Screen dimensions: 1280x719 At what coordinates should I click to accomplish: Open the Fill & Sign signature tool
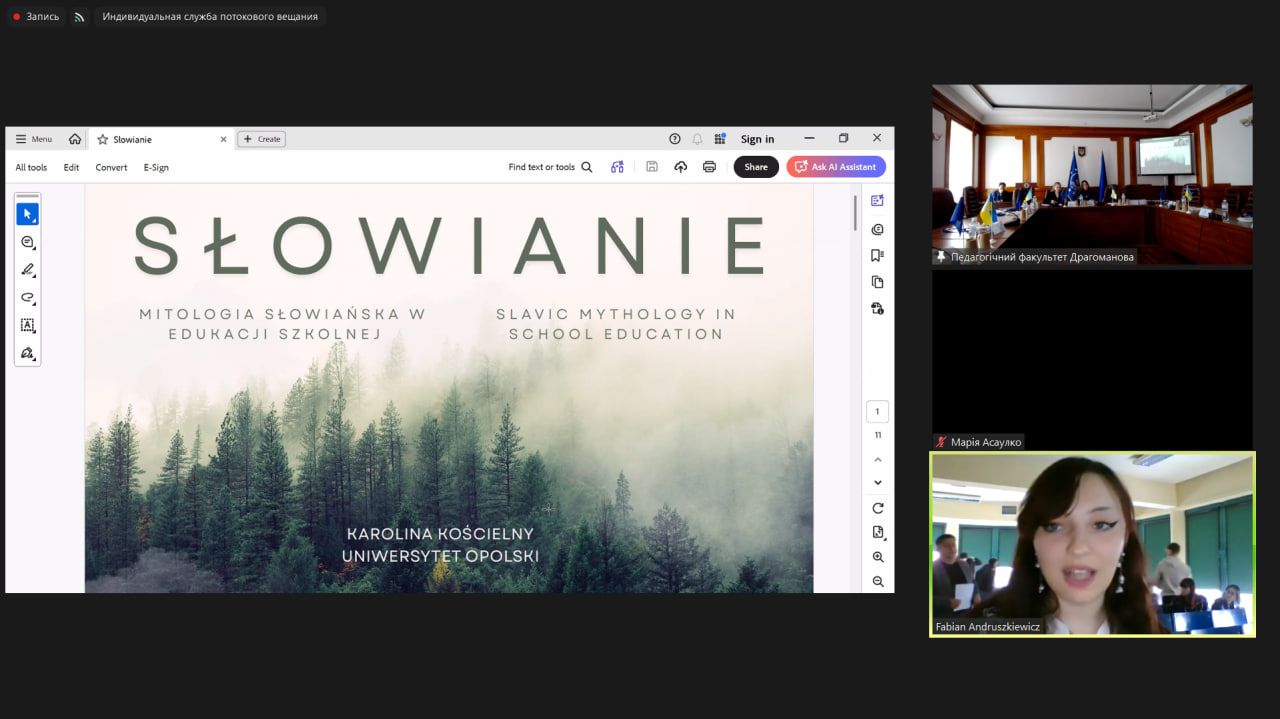tap(27, 353)
